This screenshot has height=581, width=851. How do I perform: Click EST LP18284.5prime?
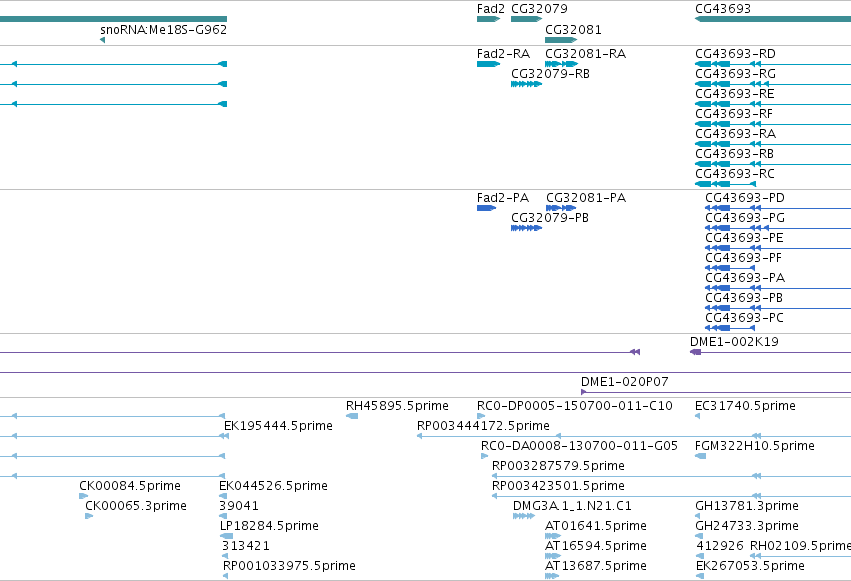point(226,536)
